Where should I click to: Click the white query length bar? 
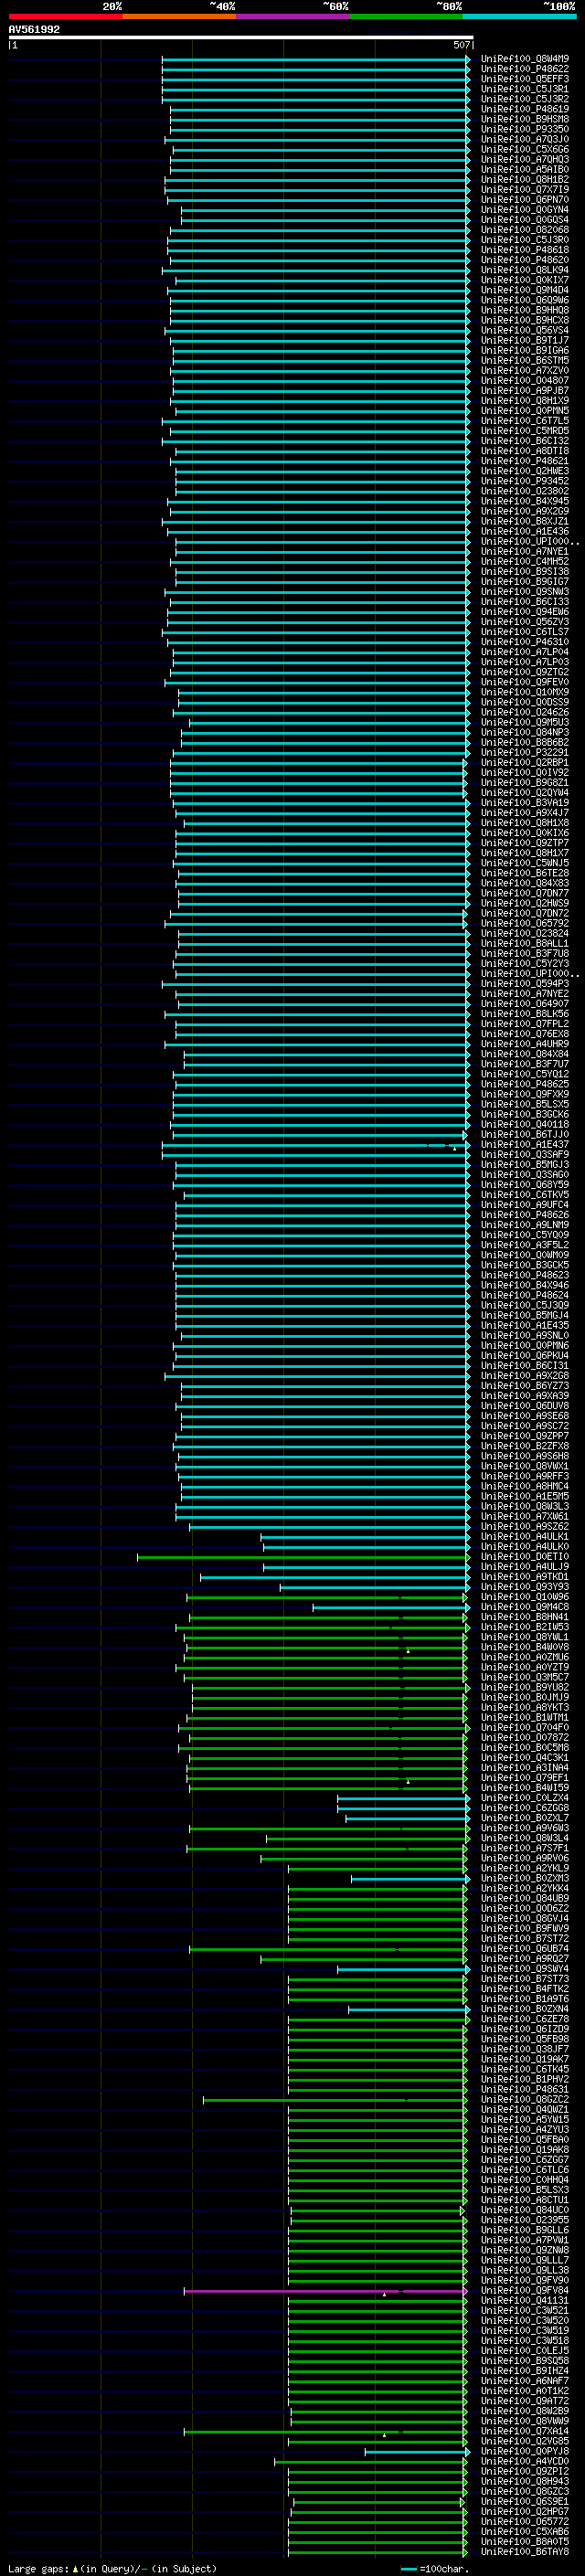point(240,38)
